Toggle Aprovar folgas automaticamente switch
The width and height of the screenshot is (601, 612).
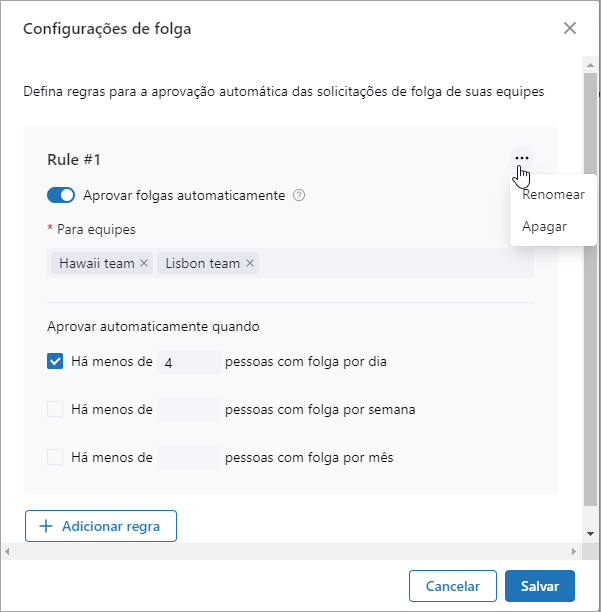(61, 196)
